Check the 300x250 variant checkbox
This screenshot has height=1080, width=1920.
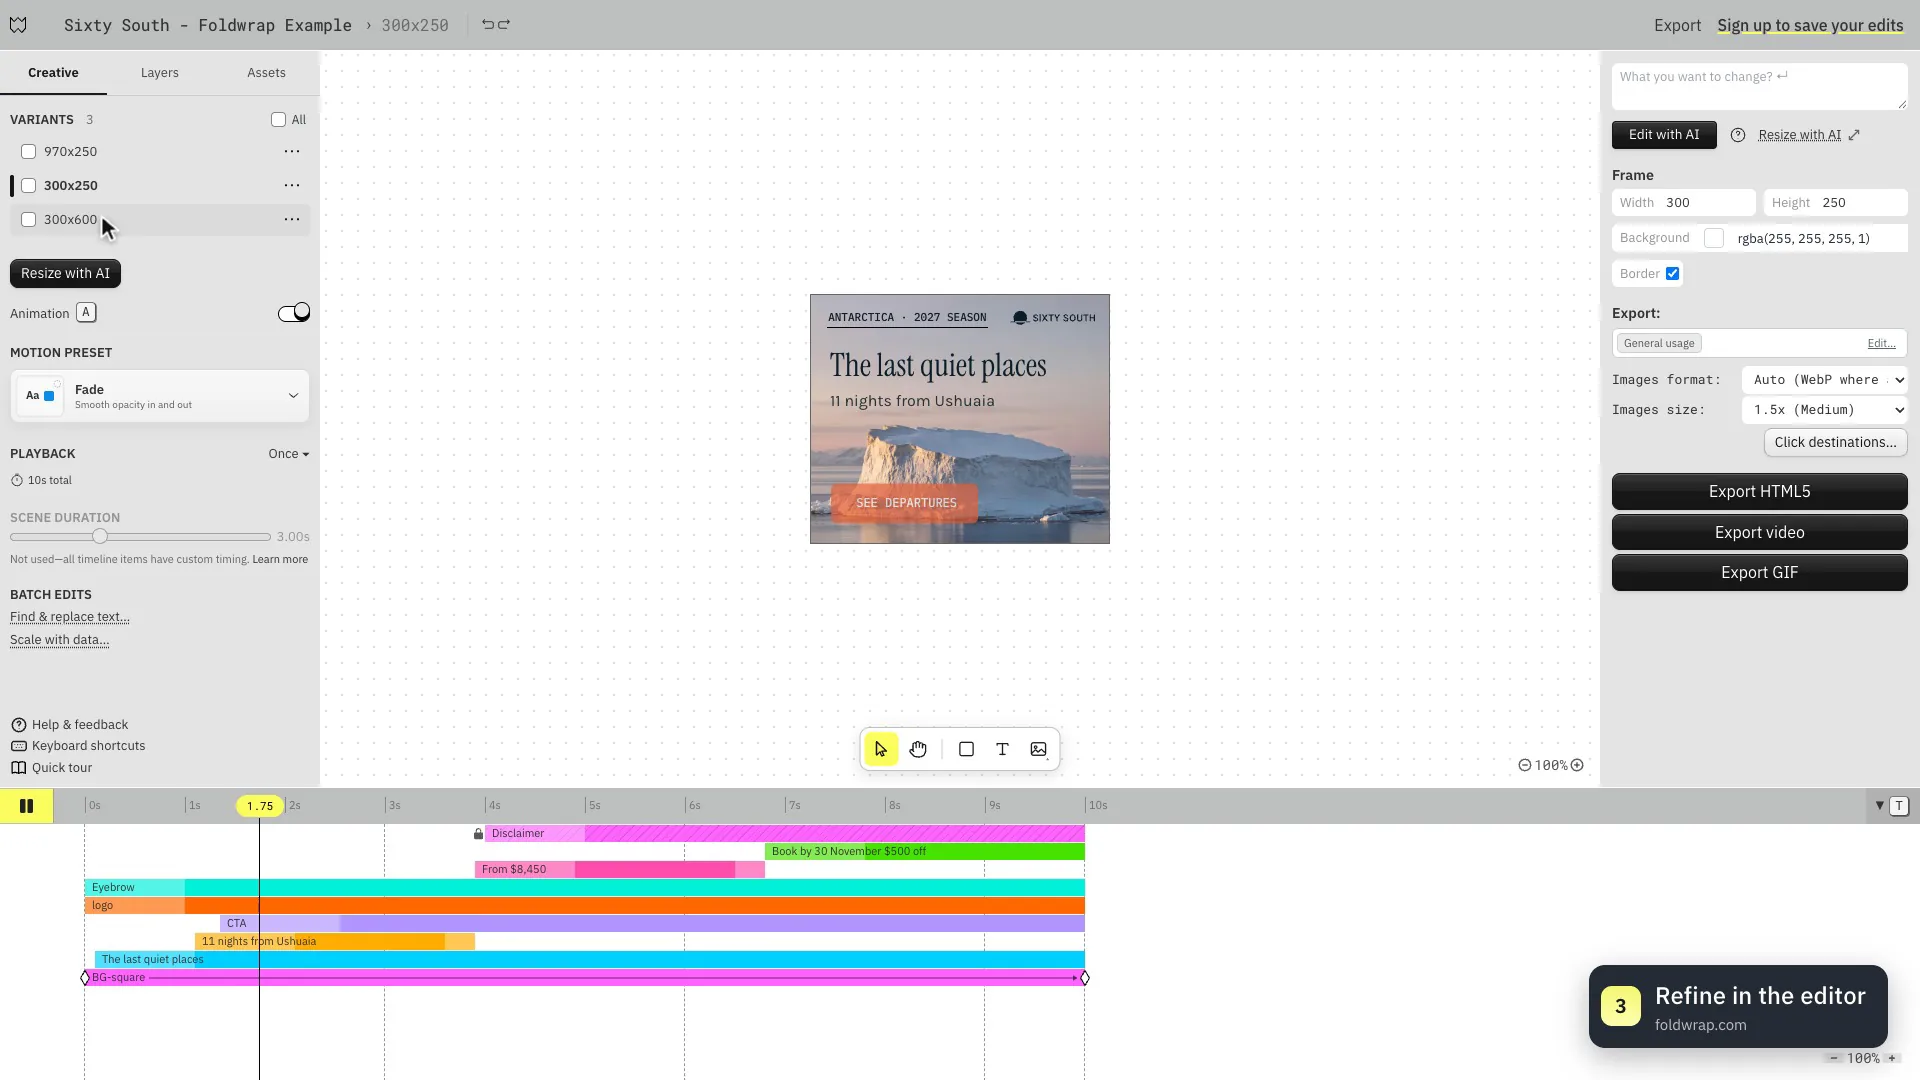pyautogui.click(x=29, y=186)
